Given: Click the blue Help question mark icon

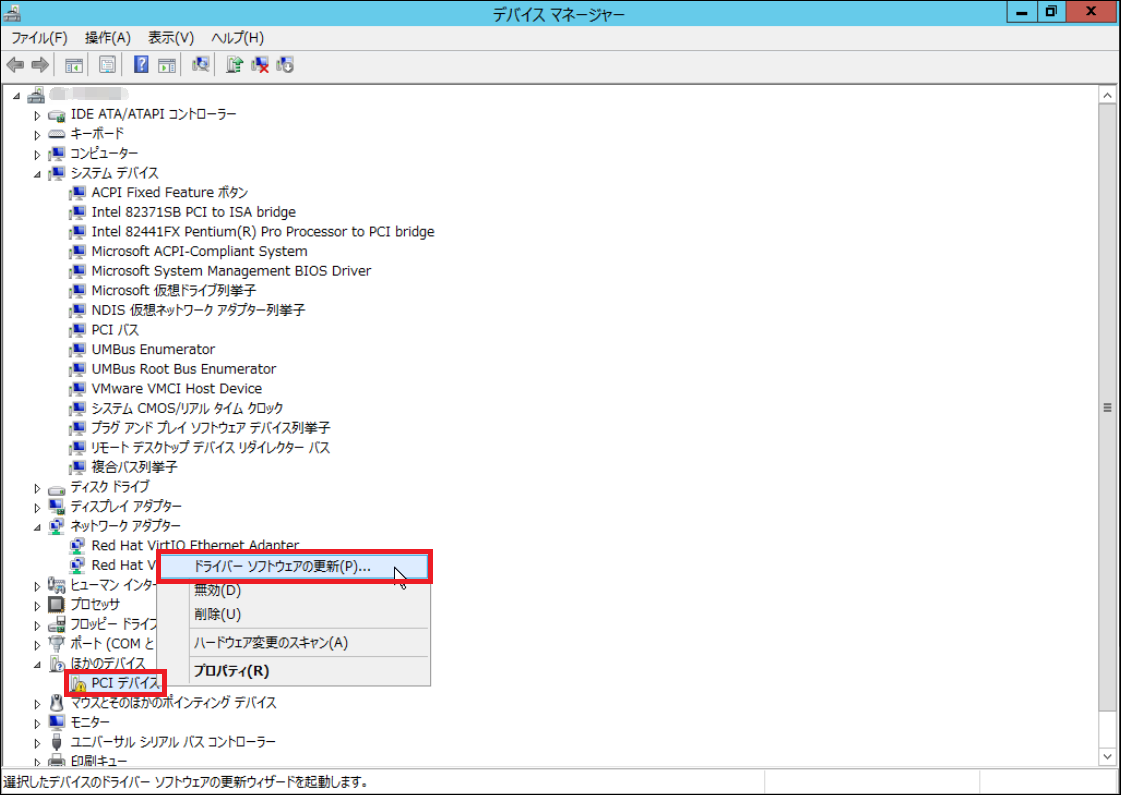Looking at the screenshot, I should [x=141, y=65].
